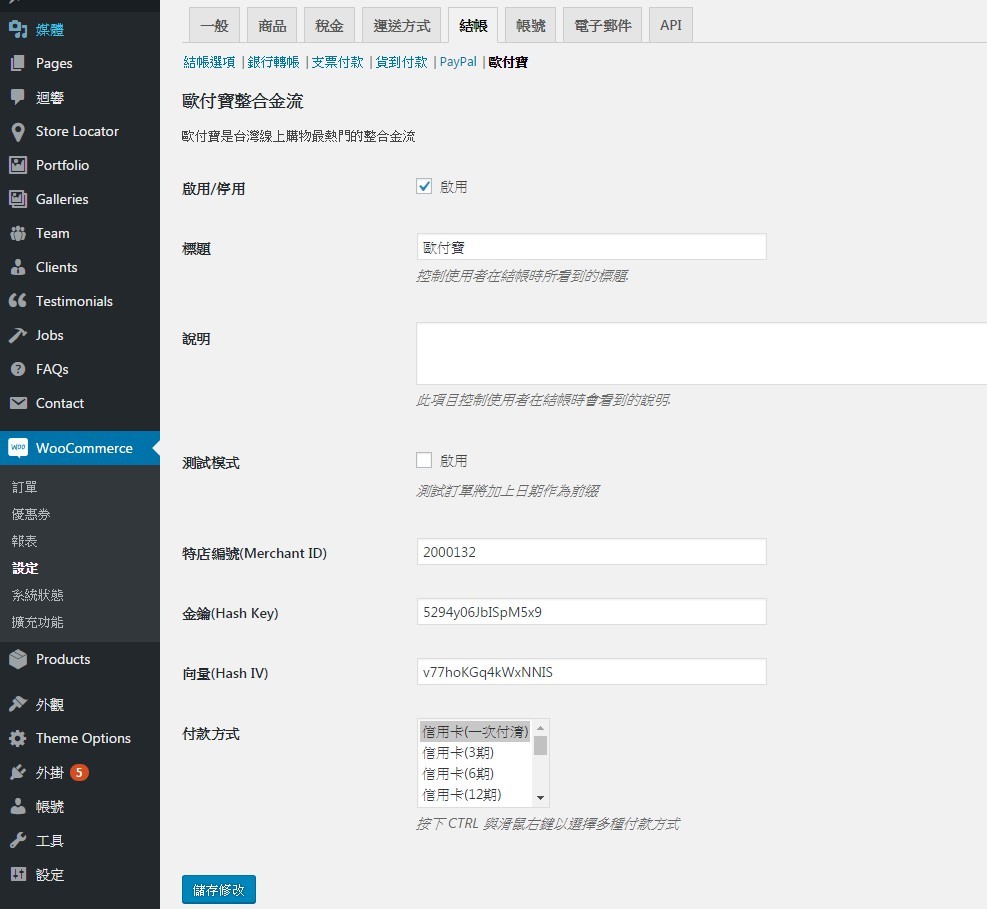Click the Merchant ID input field

click(592, 551)
